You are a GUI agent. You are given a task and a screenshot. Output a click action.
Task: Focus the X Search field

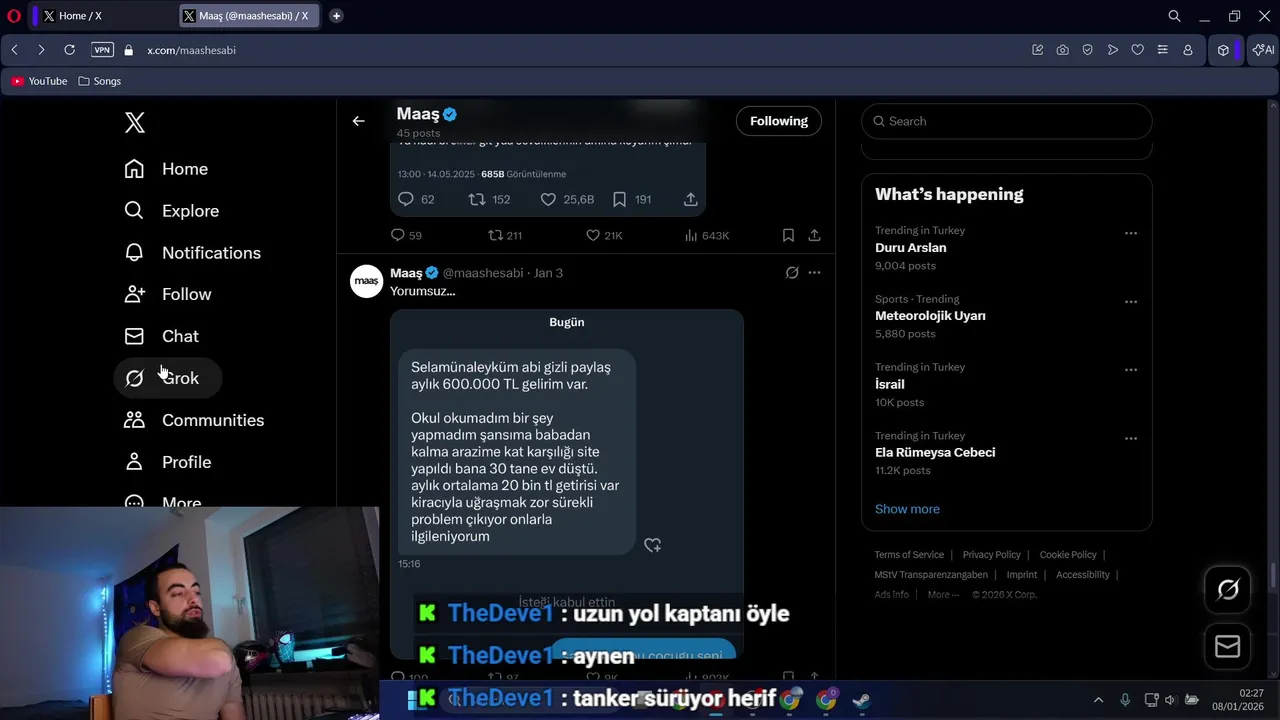coord(1007,121)
